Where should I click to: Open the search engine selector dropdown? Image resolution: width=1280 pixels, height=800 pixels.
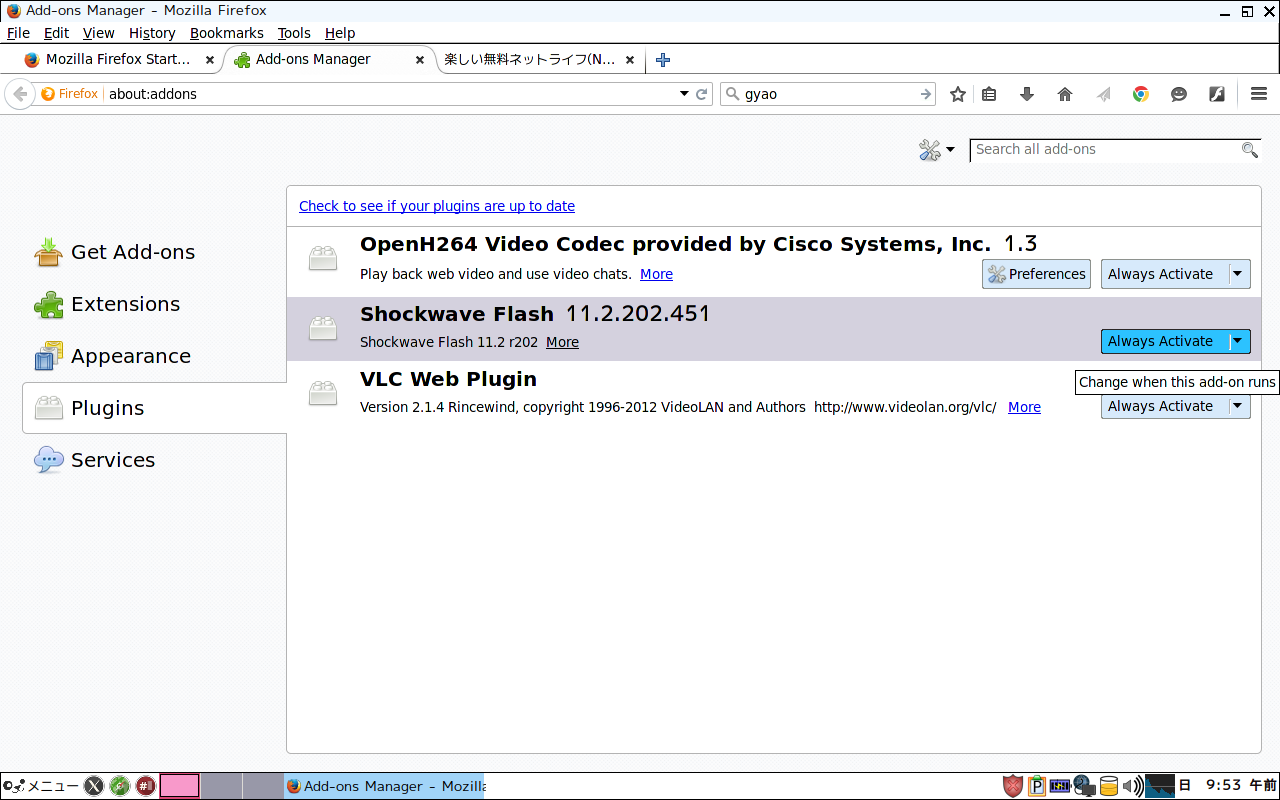[x=732, y=94]
